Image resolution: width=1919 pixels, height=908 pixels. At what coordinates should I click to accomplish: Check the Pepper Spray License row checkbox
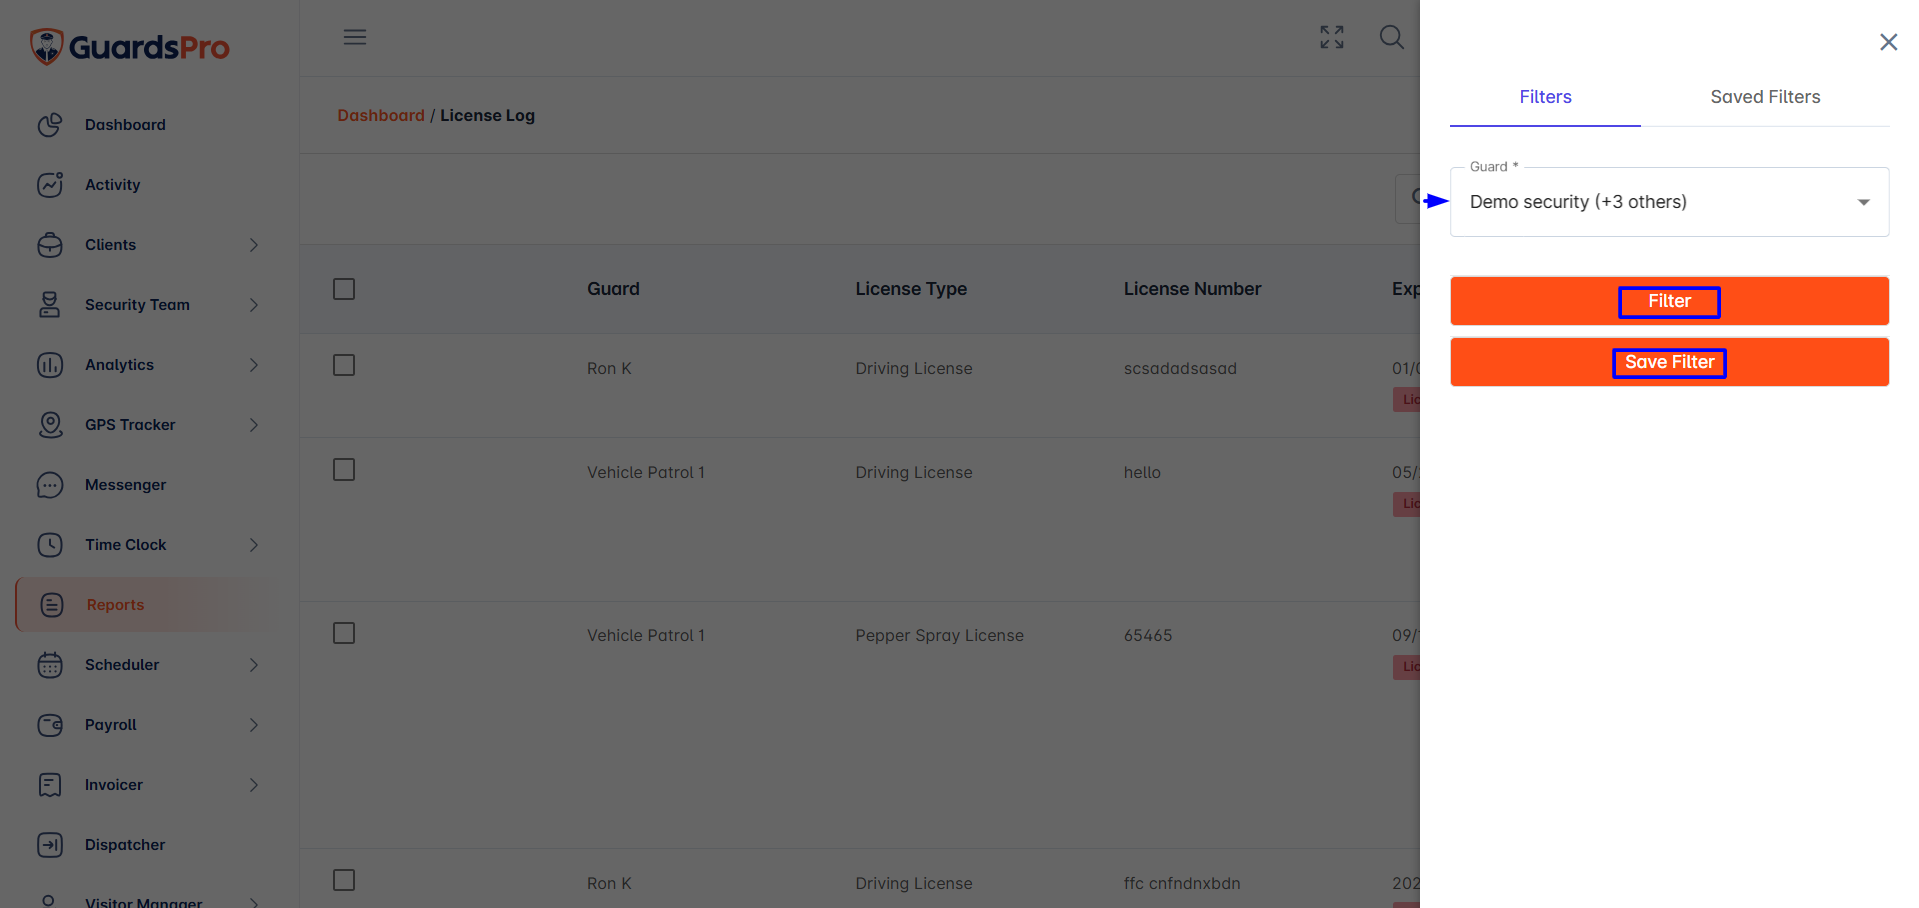tap(344, 633)
